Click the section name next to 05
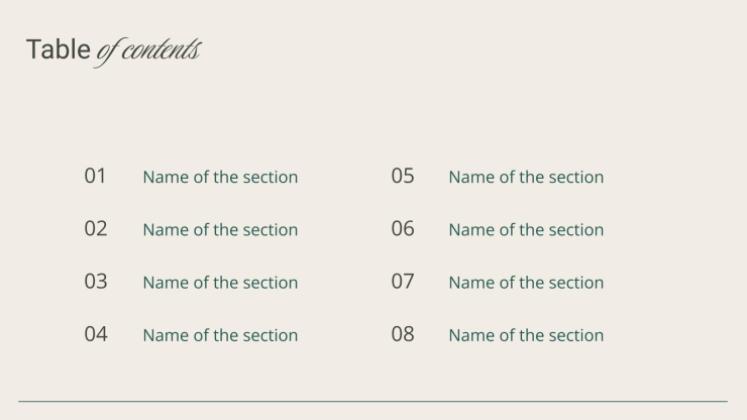Viewport: 747px width, 420px height. pyautogui.click(x=526, y=177)
